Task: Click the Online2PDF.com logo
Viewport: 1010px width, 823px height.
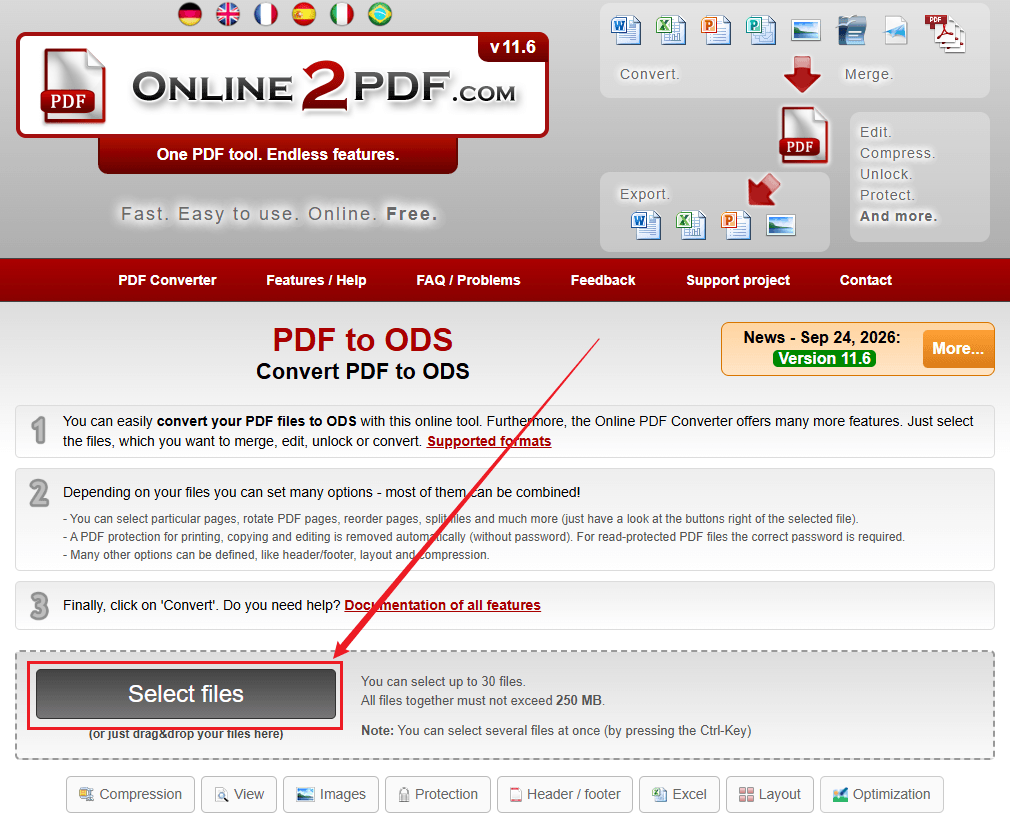Action: [x=282, y=86]
